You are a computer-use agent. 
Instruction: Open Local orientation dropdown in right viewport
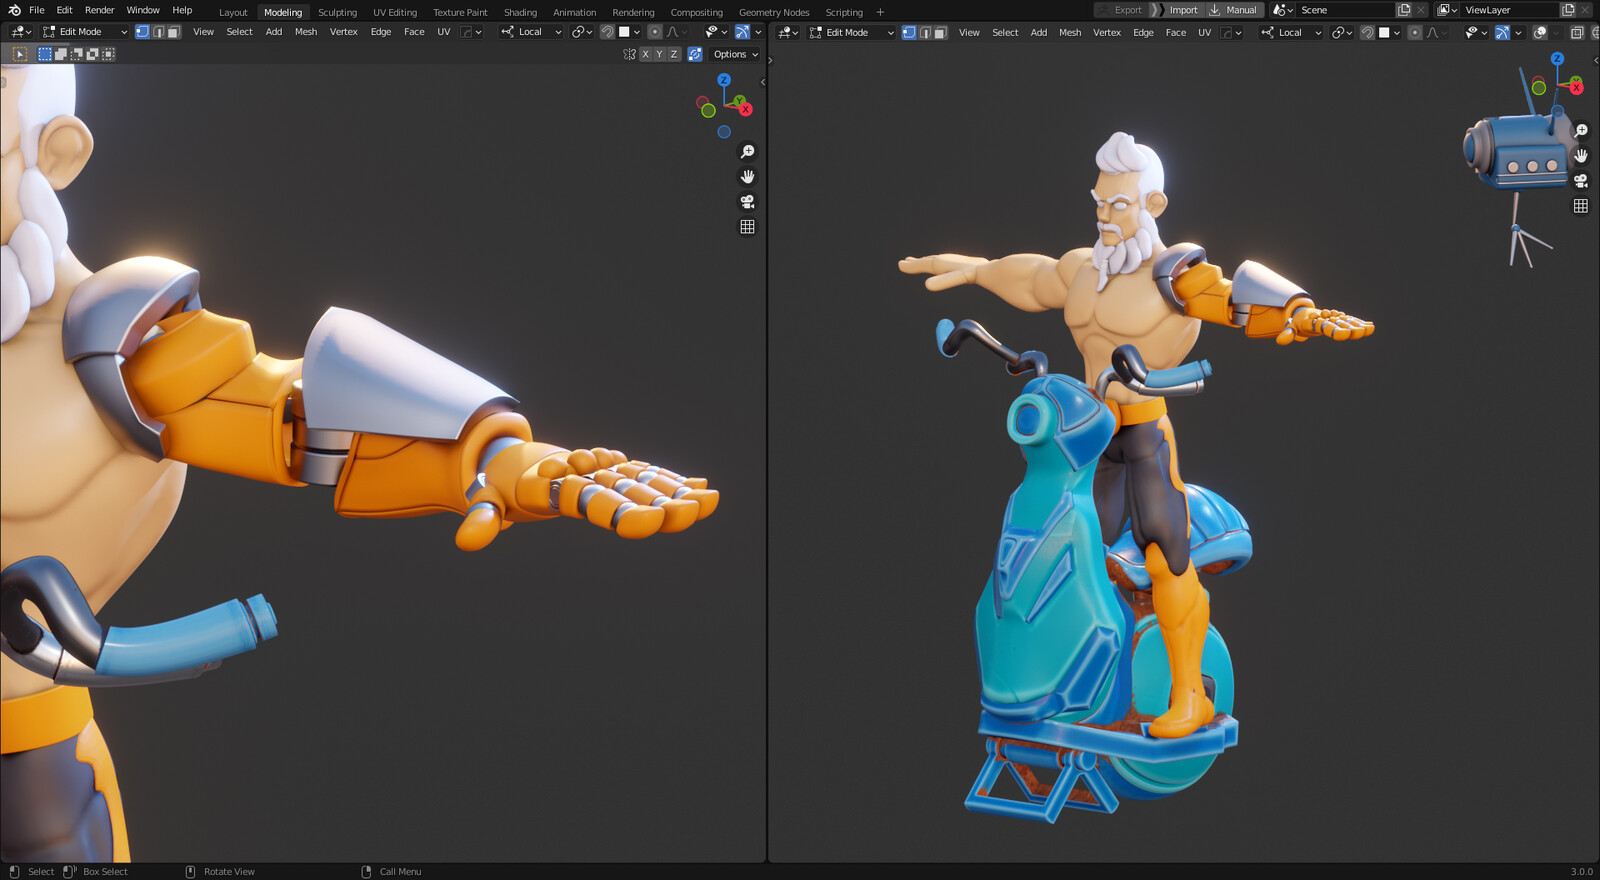click(x=1292, y=32)
